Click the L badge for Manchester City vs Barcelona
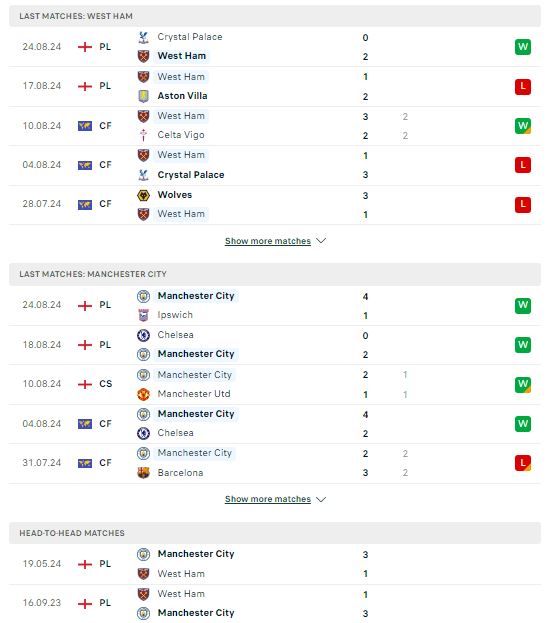 click(x=523, y=463)
